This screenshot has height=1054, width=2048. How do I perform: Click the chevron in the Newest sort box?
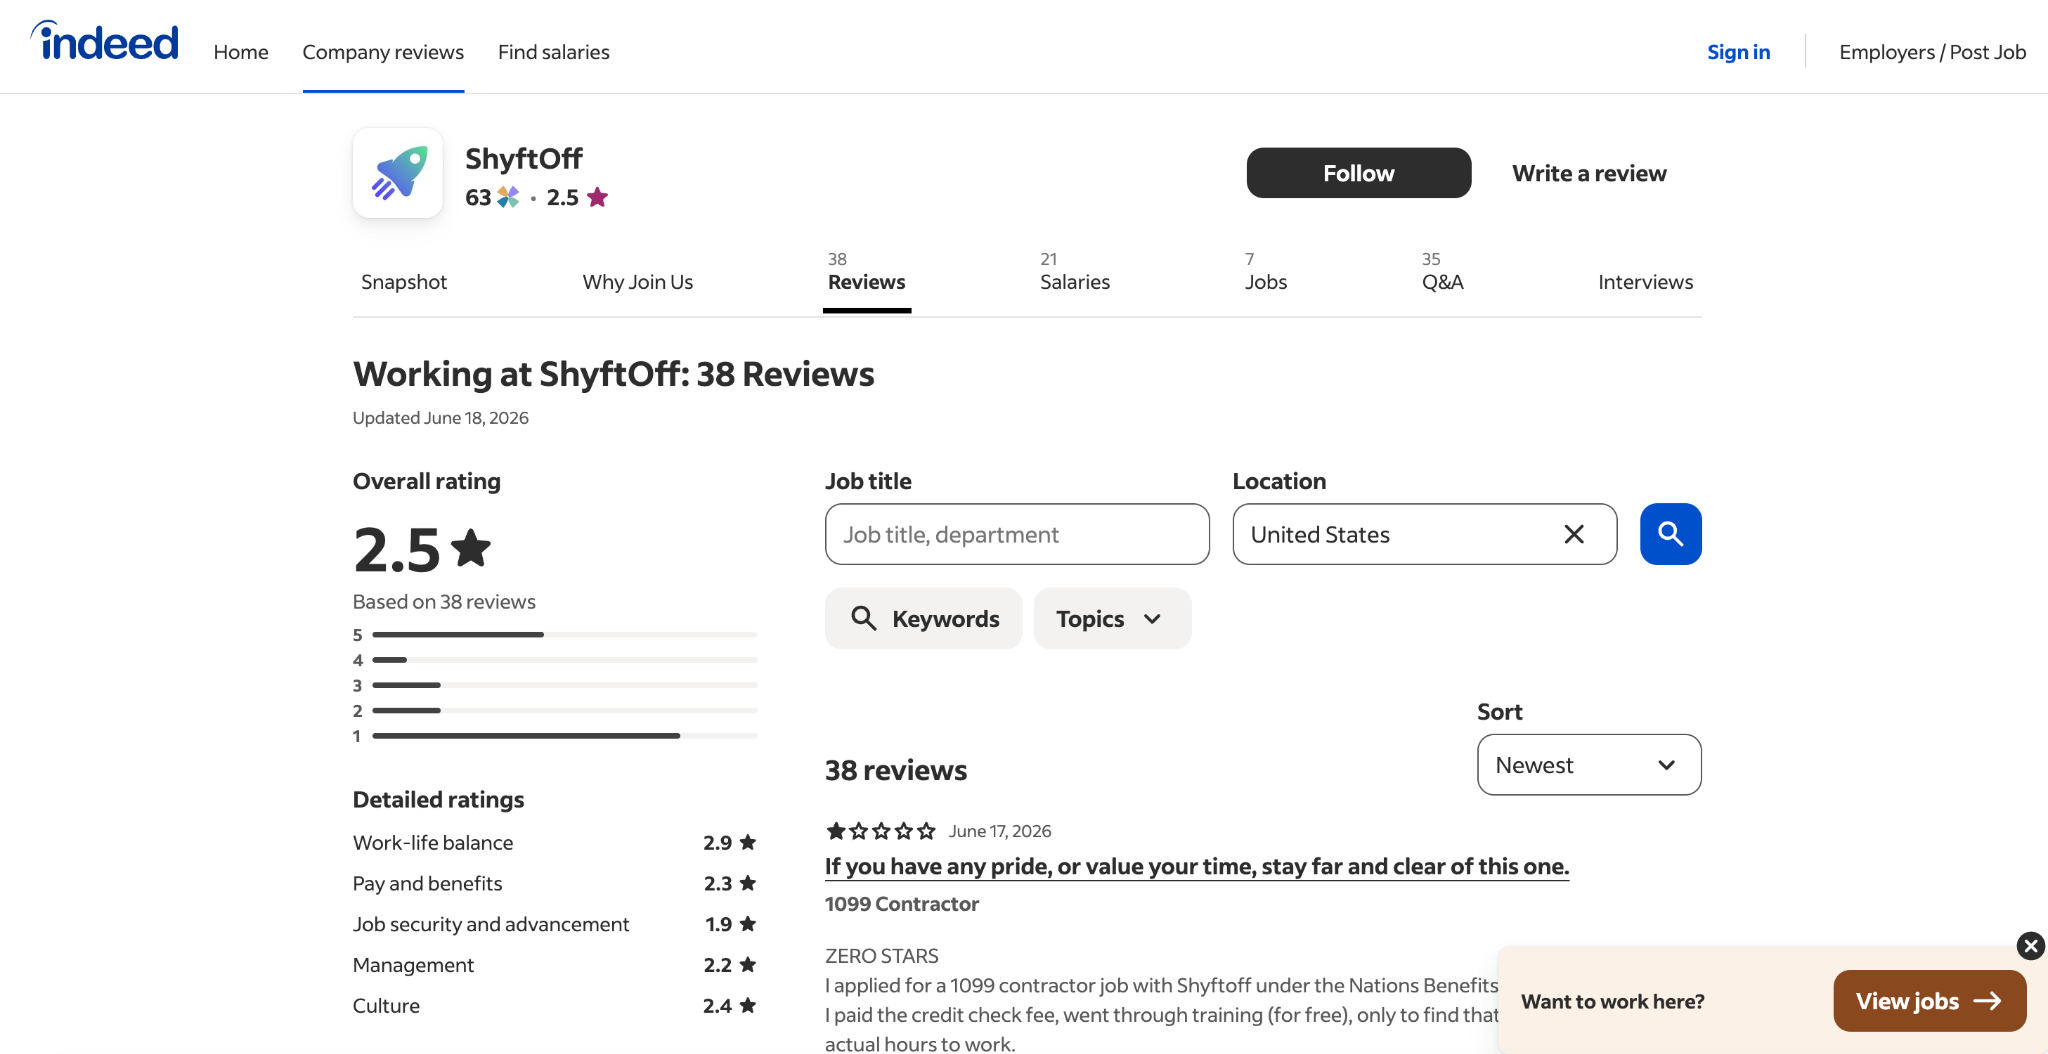1666,765
